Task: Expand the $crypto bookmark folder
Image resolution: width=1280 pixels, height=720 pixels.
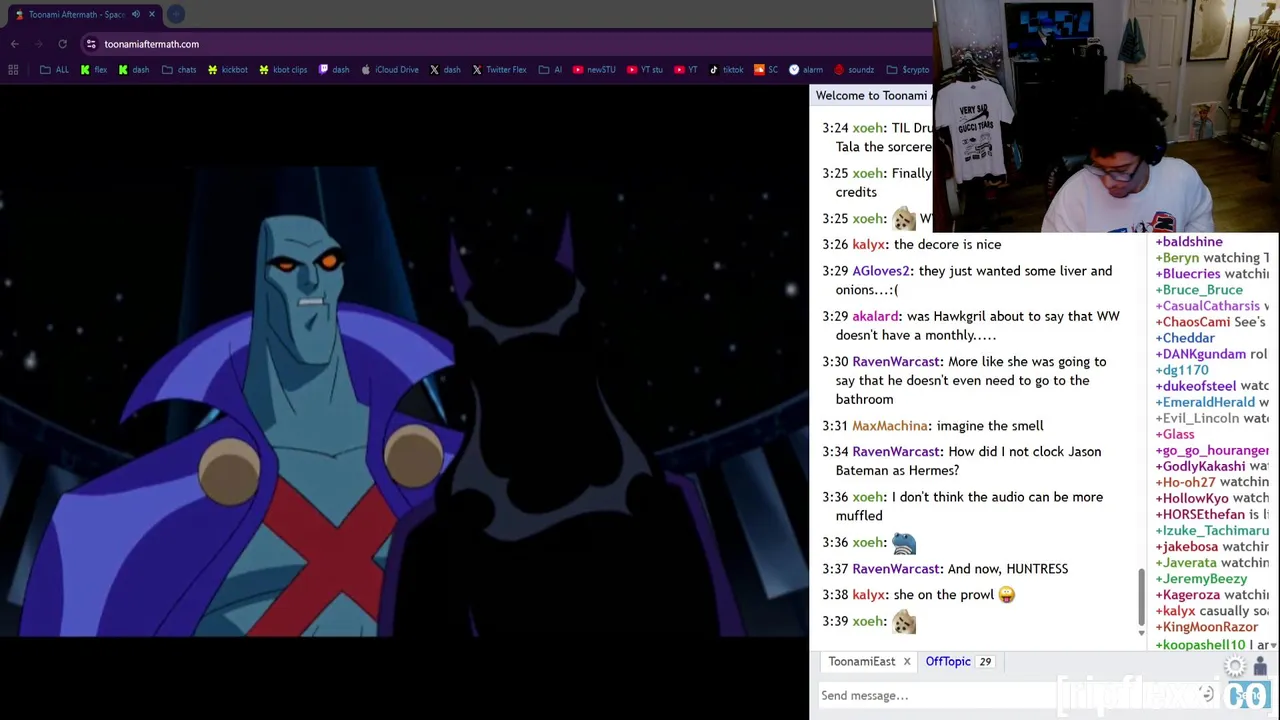Action: (x=908, y=70)
